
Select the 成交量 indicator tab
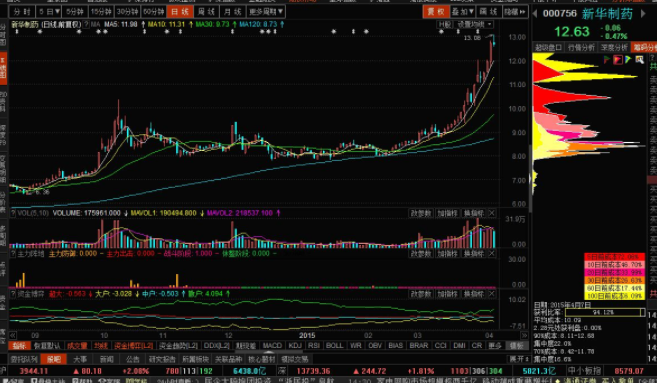(78, 346)
